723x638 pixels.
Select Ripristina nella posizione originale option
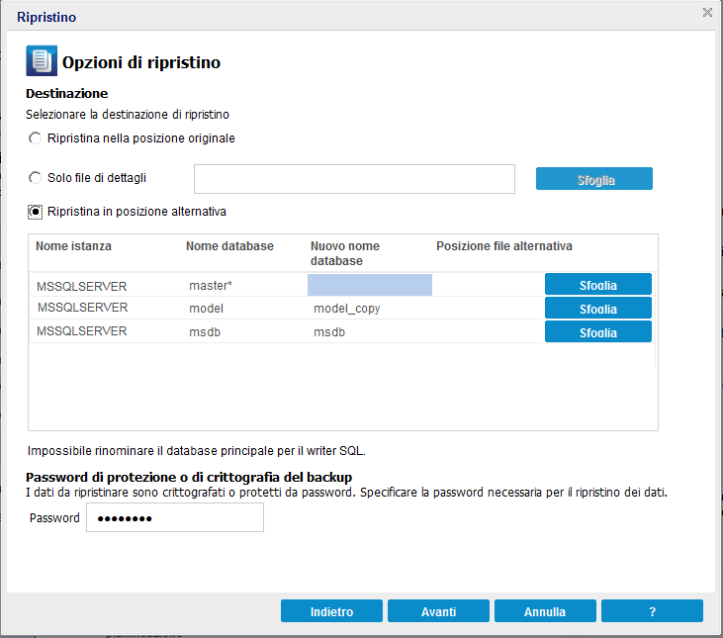pyautogui.click(x=36, y=138)
